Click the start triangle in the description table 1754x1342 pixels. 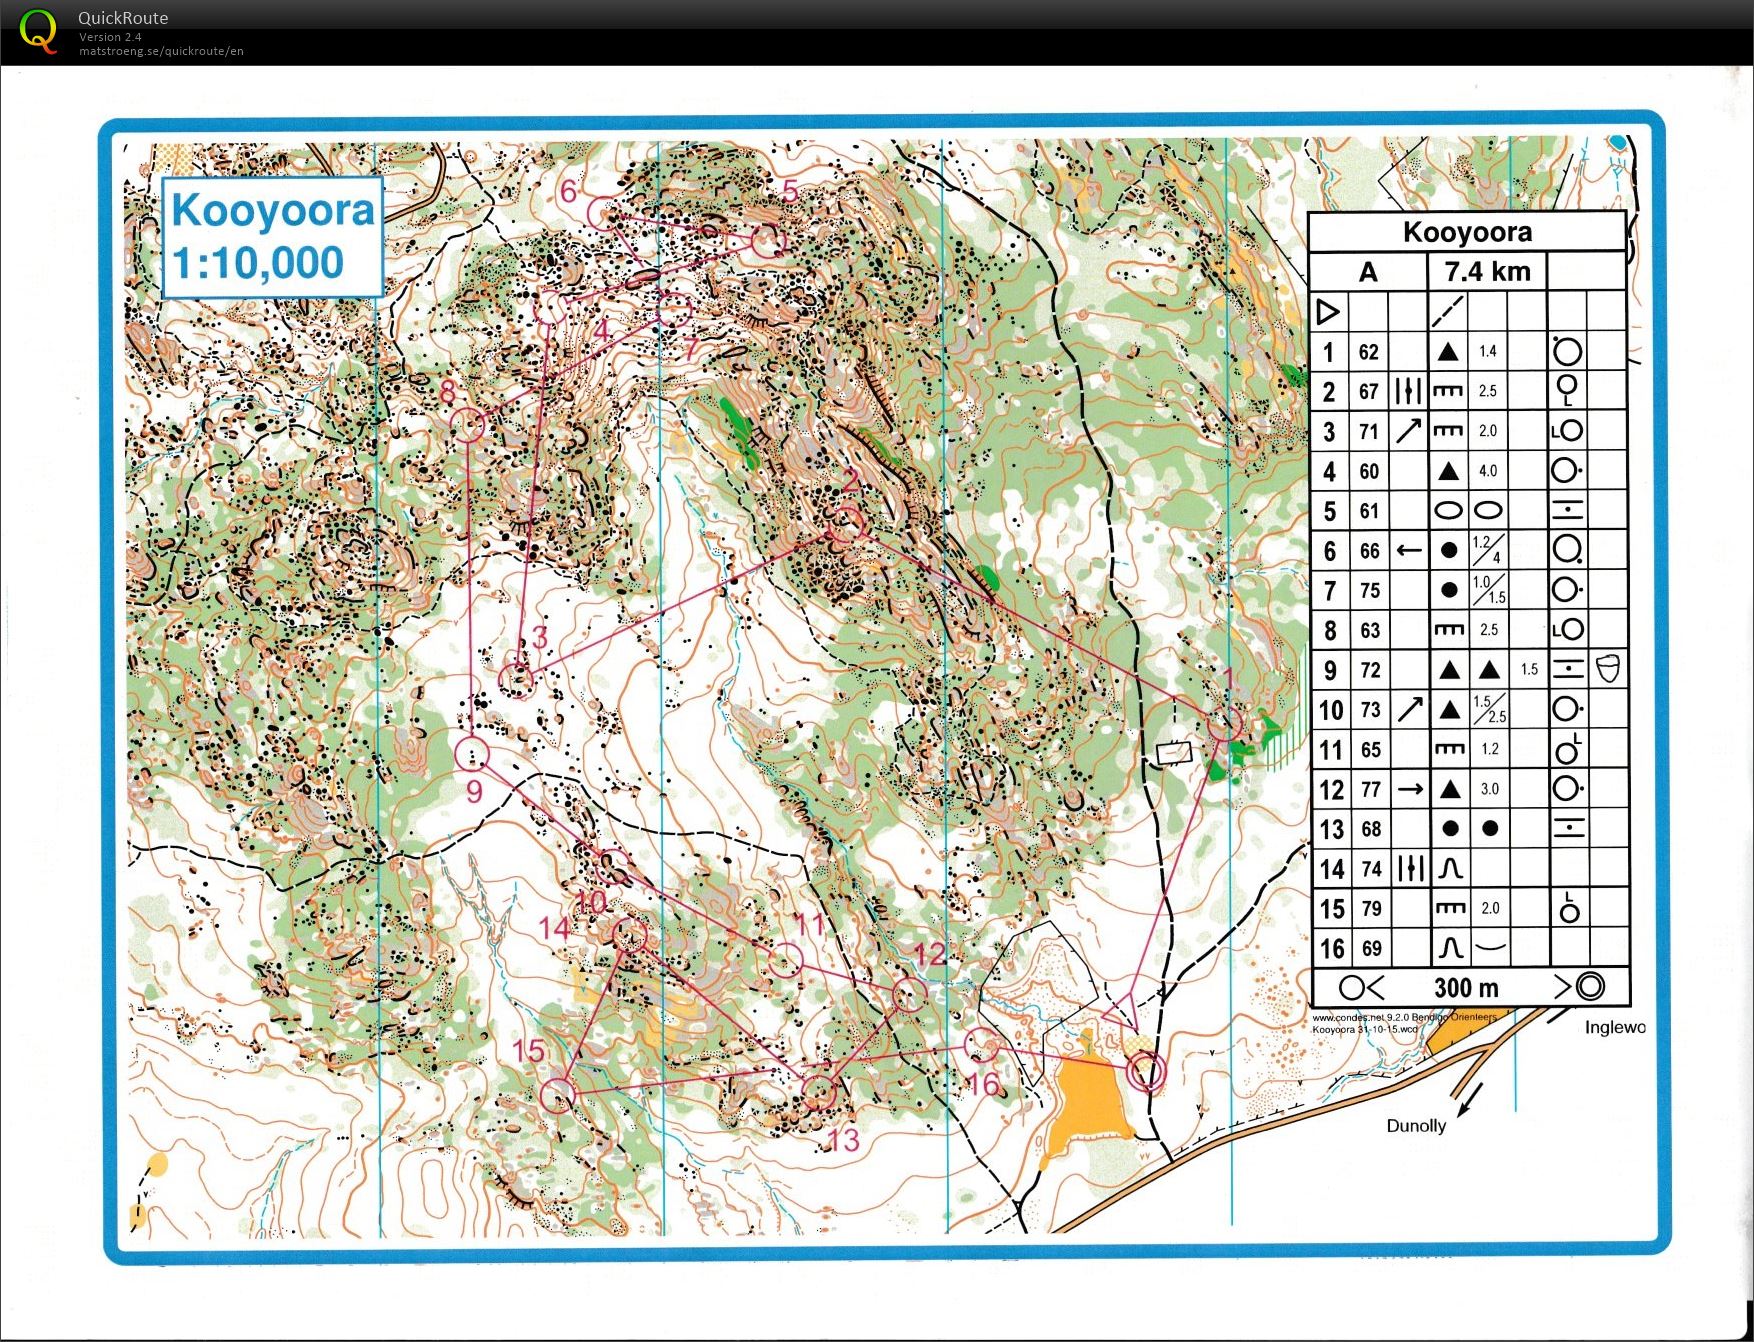1327,312
